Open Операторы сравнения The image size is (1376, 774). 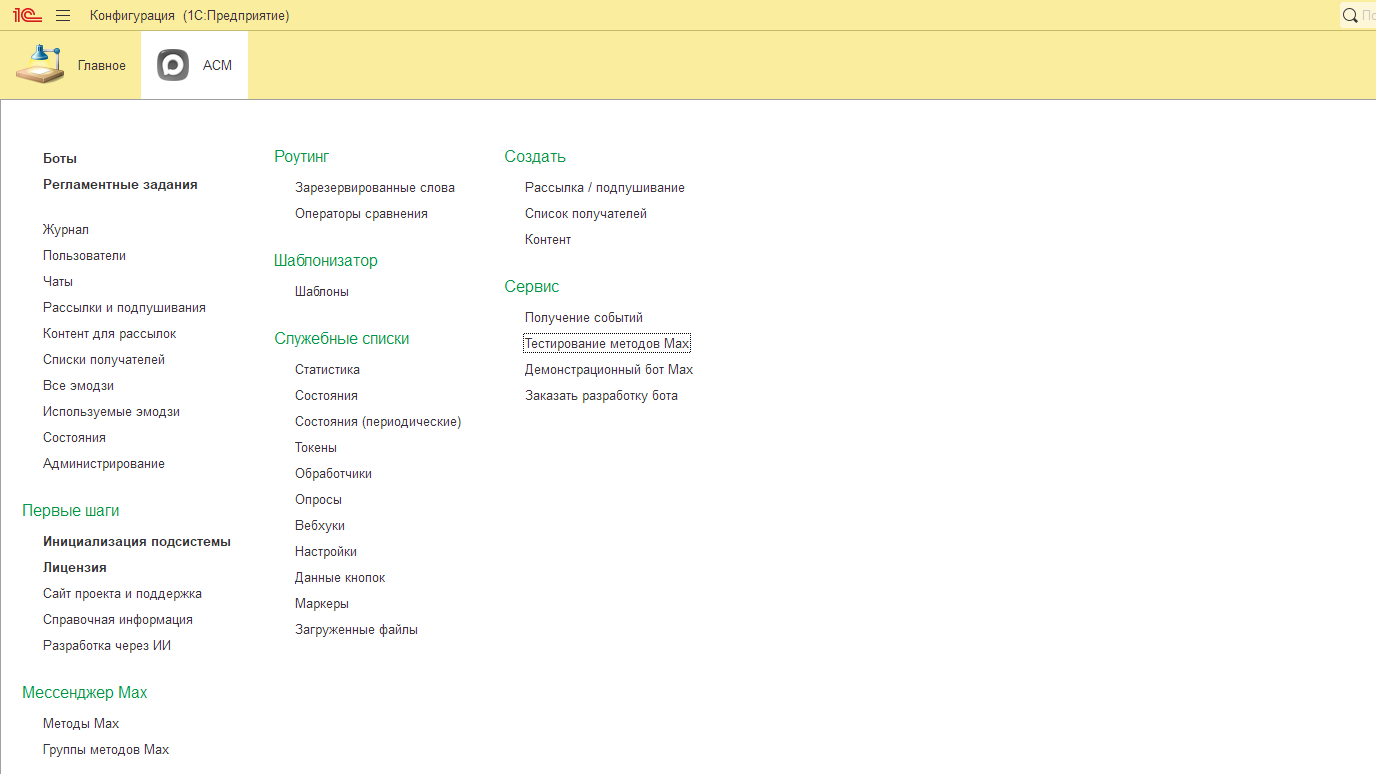coord(361,214)
